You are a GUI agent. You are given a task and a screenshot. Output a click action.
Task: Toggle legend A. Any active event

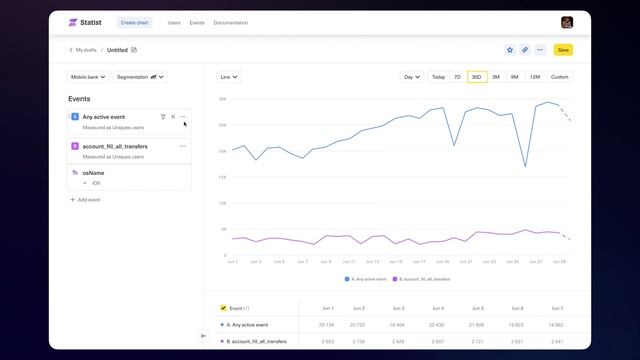click(x=366, y=279)
